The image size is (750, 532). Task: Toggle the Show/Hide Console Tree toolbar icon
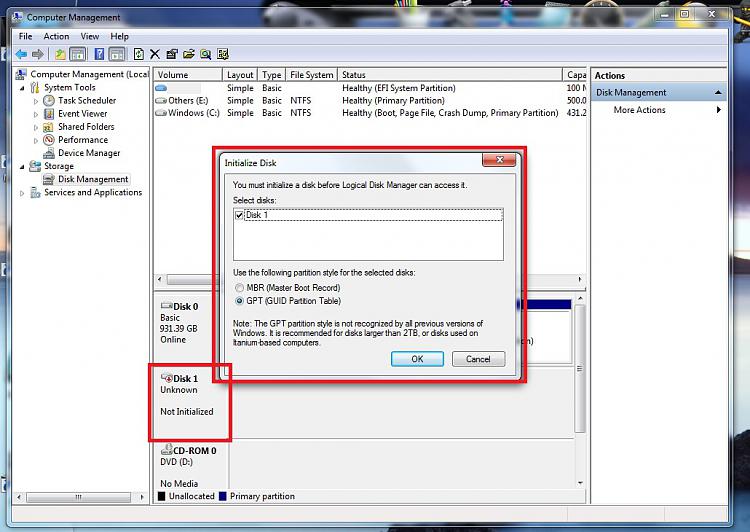(x=77, y=54)
